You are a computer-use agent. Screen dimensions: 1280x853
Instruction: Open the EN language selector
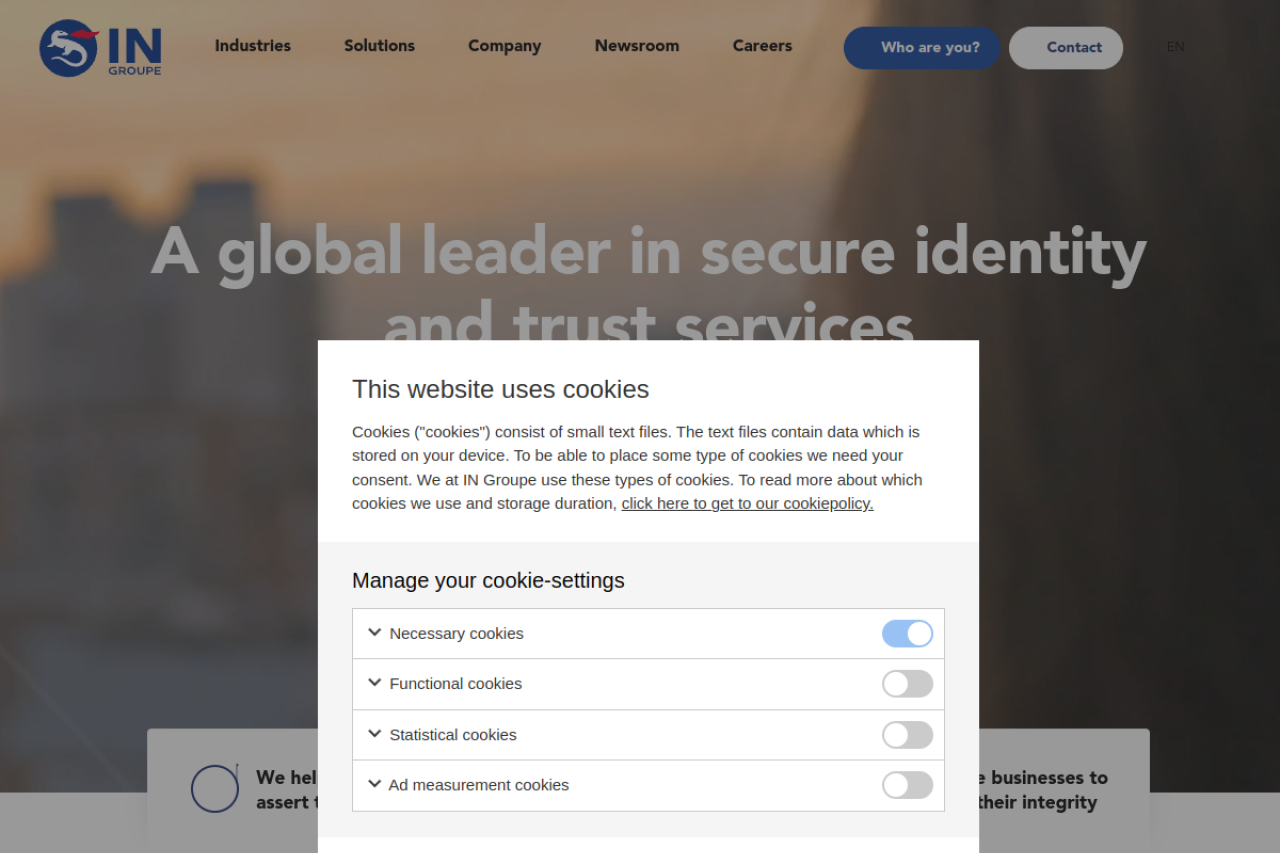tap(1176, 47)
